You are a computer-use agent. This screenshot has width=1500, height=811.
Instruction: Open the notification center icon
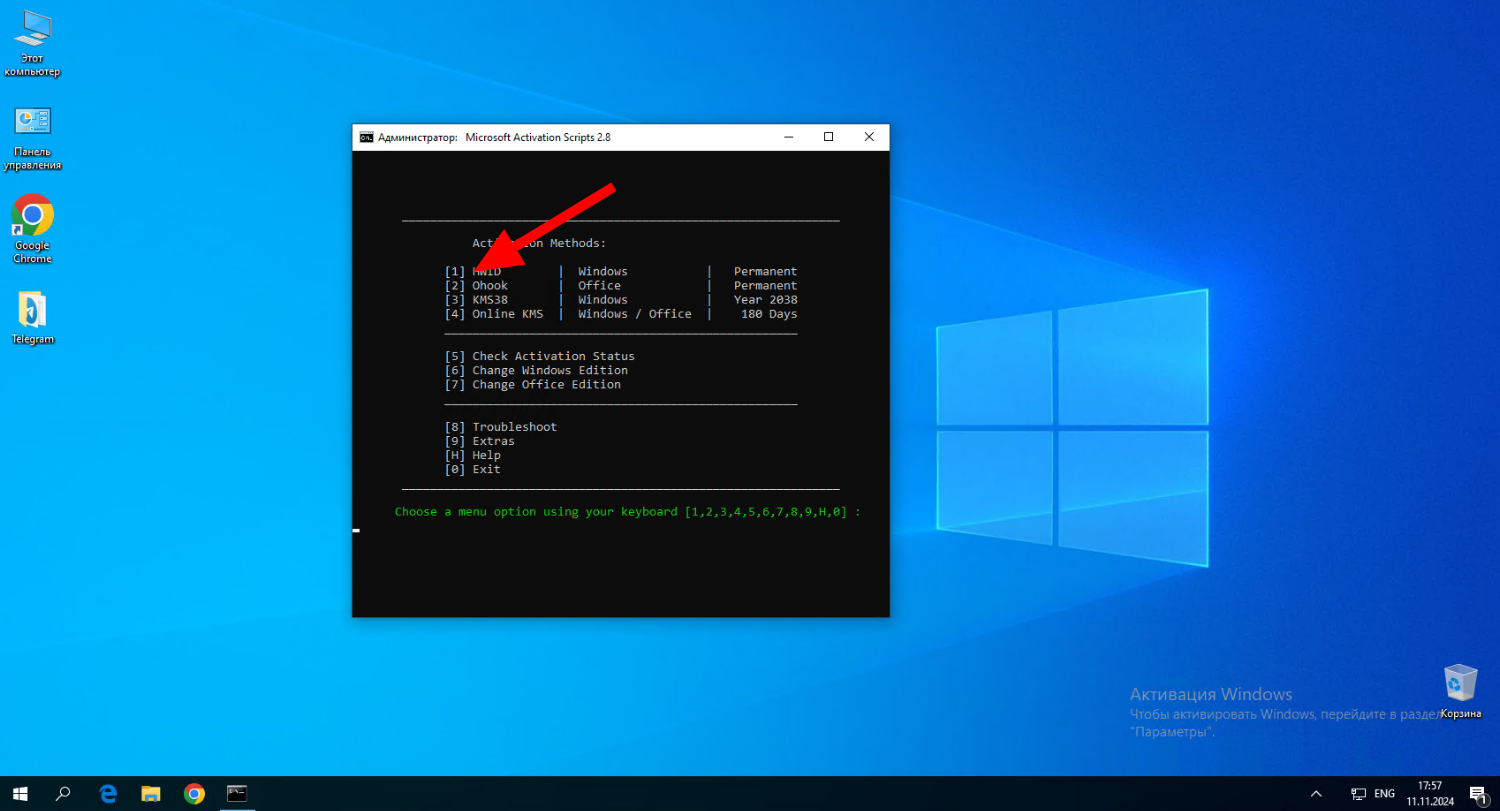(1478, 794)
